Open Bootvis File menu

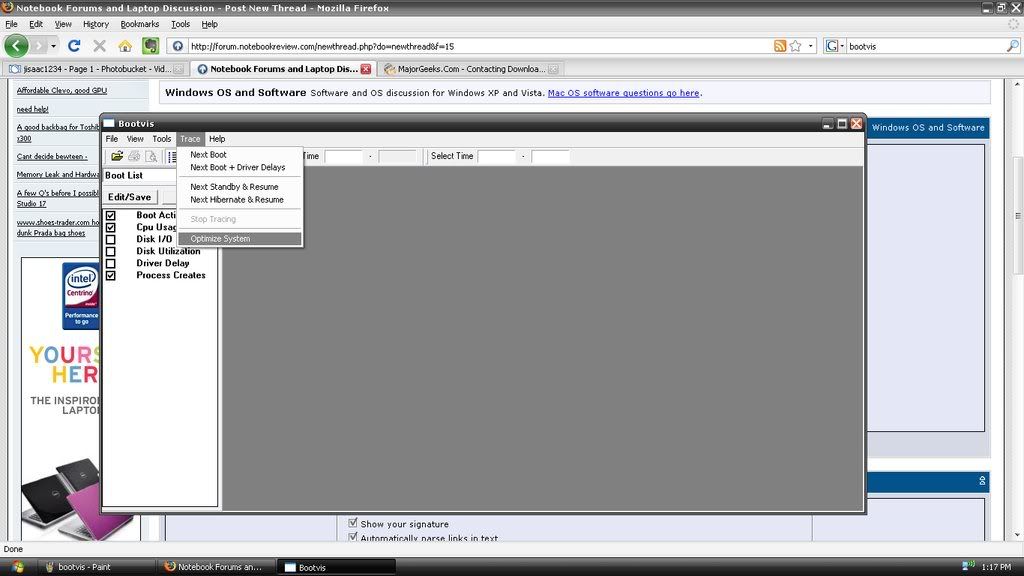[112, 138]
